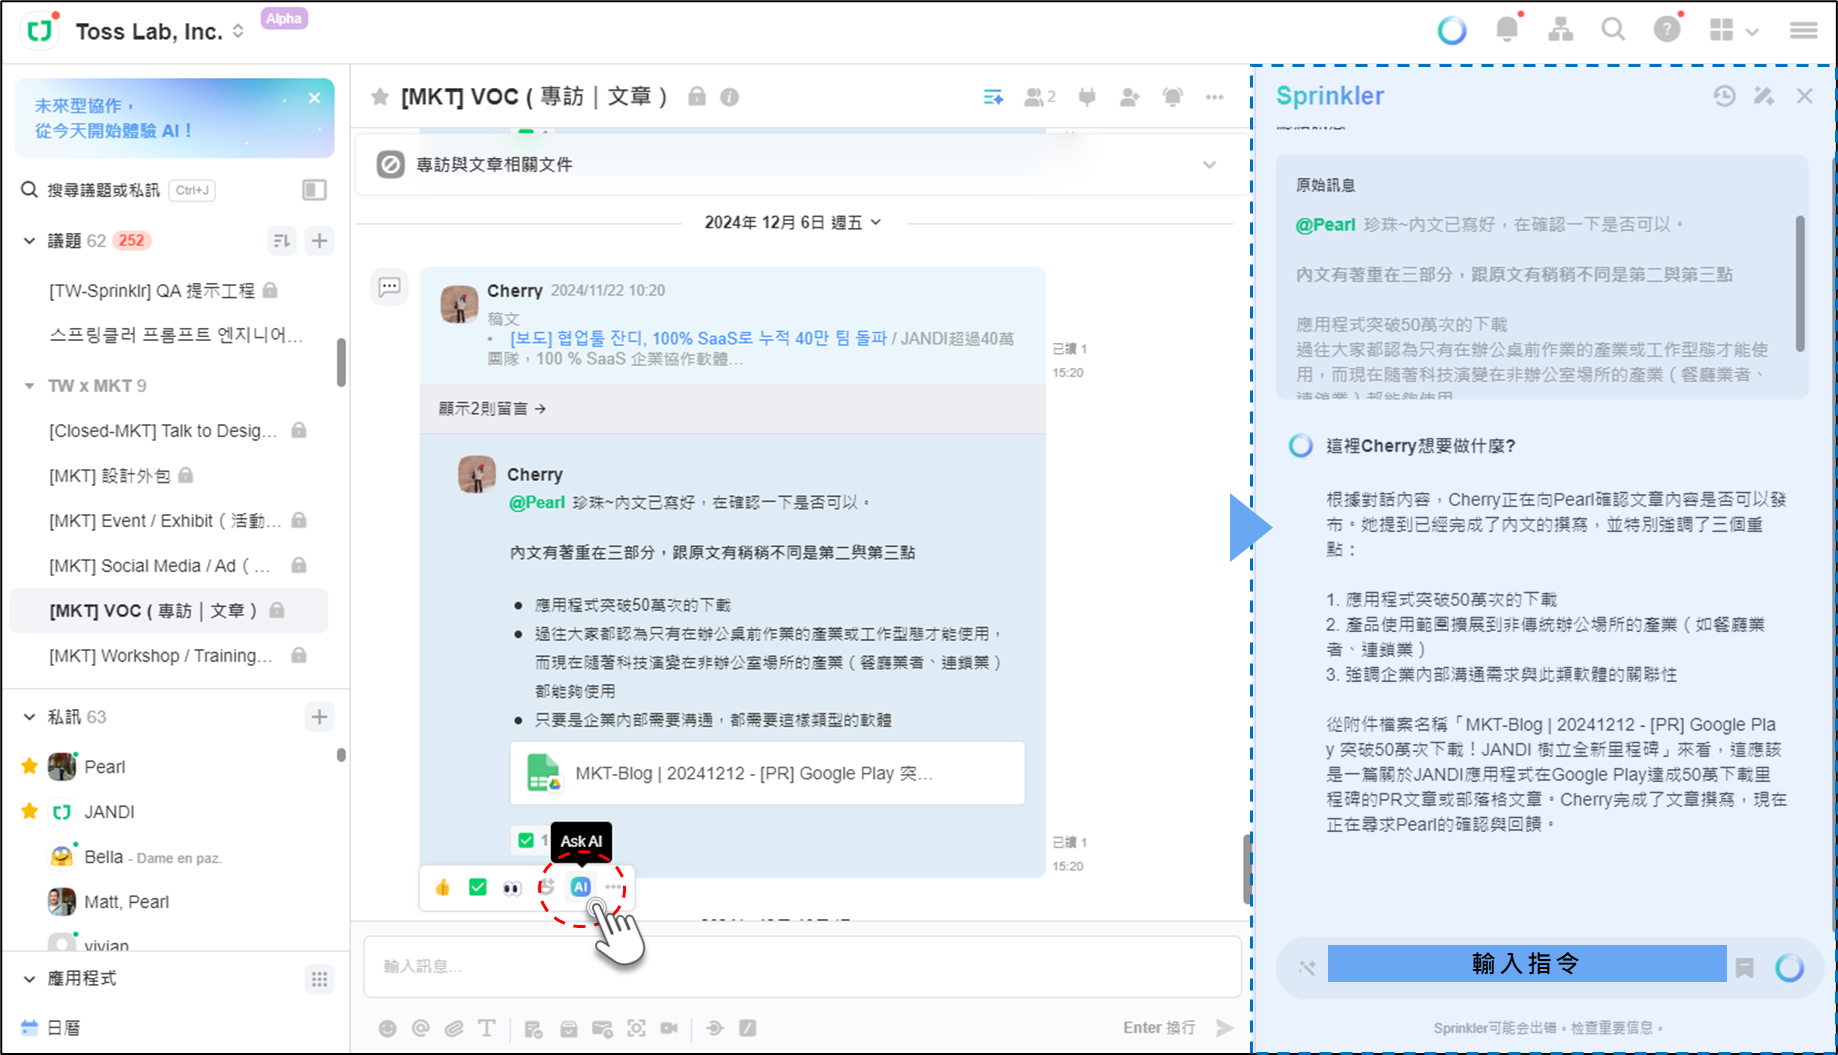The image size is (1838, 1055).
Task: Toggle the star on the MKT VOC topic
Action: (x=380, y=97)
